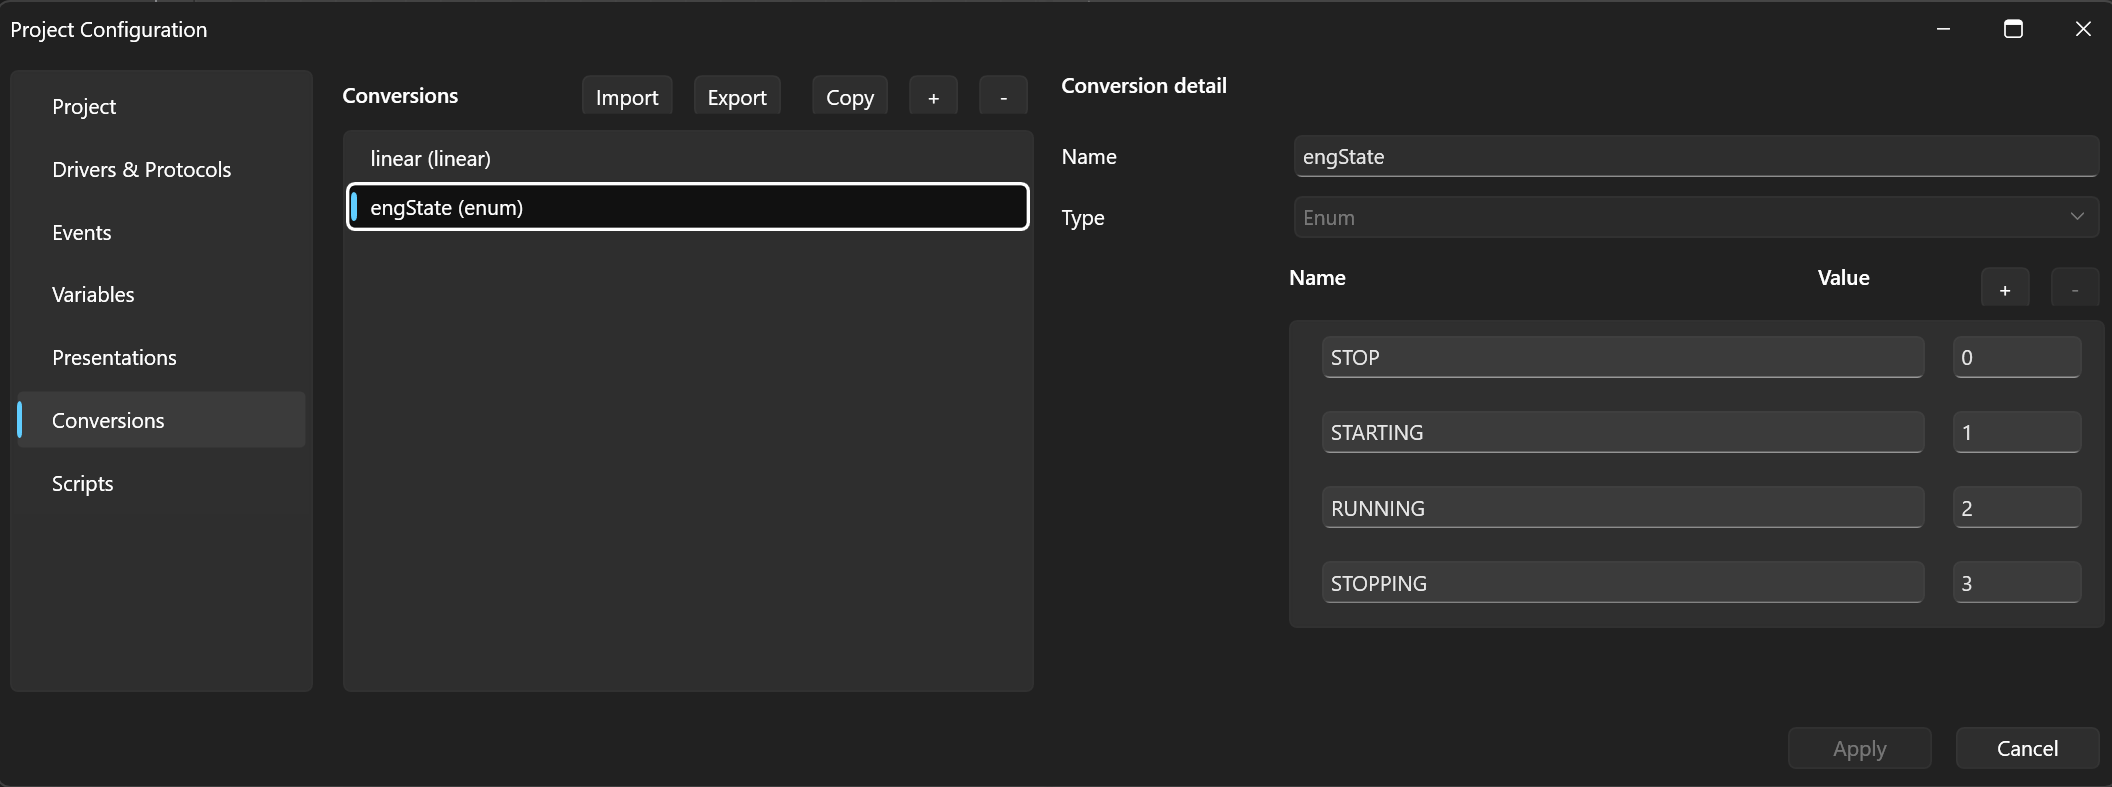Open the Scripts section

pos(161,484)
